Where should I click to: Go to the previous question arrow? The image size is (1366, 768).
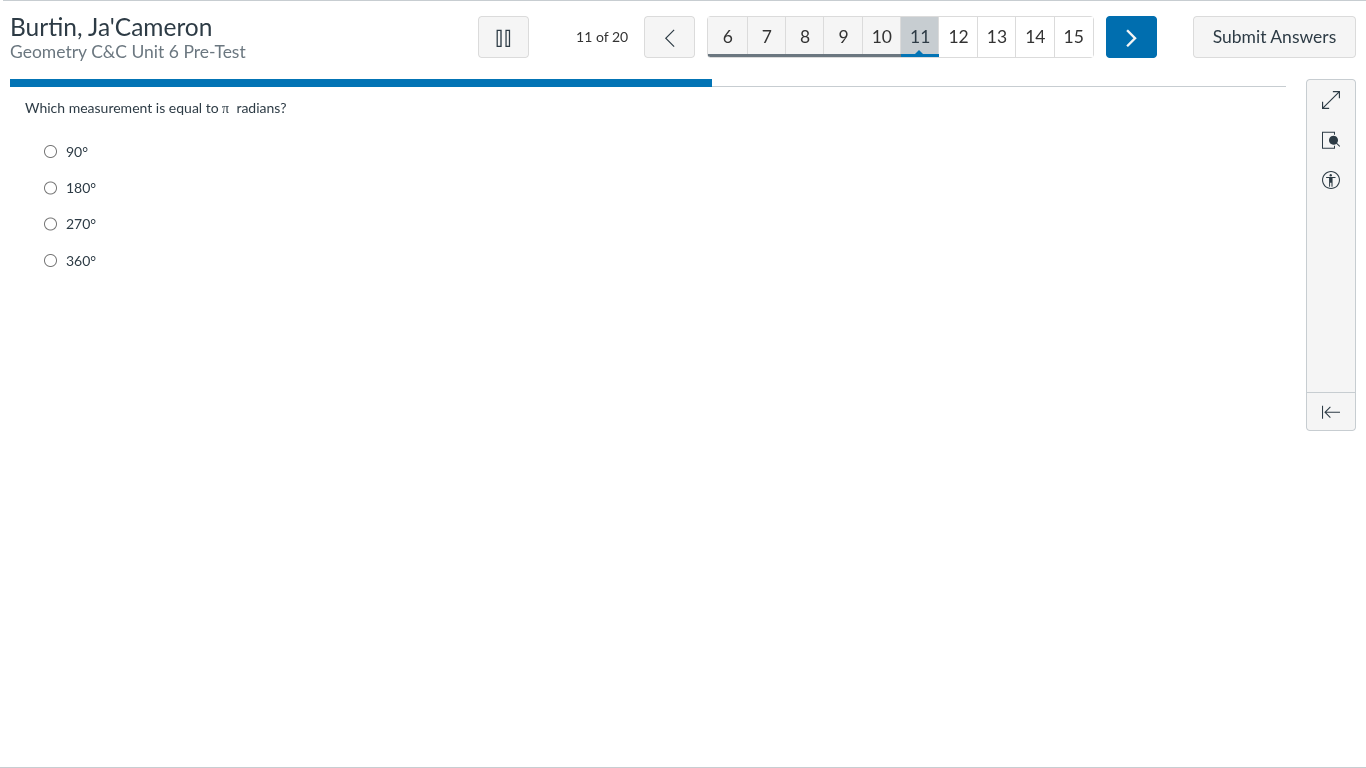click(x=669, y=37)
